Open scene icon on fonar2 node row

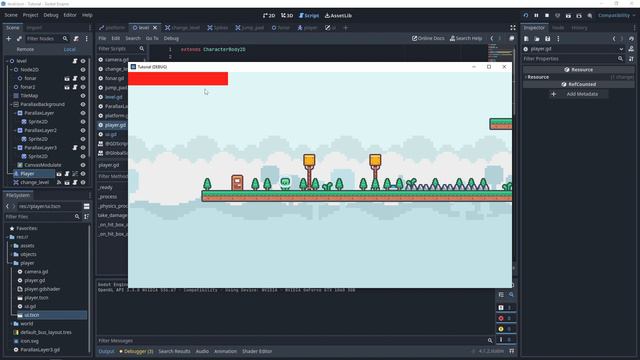tap(67, 87)
